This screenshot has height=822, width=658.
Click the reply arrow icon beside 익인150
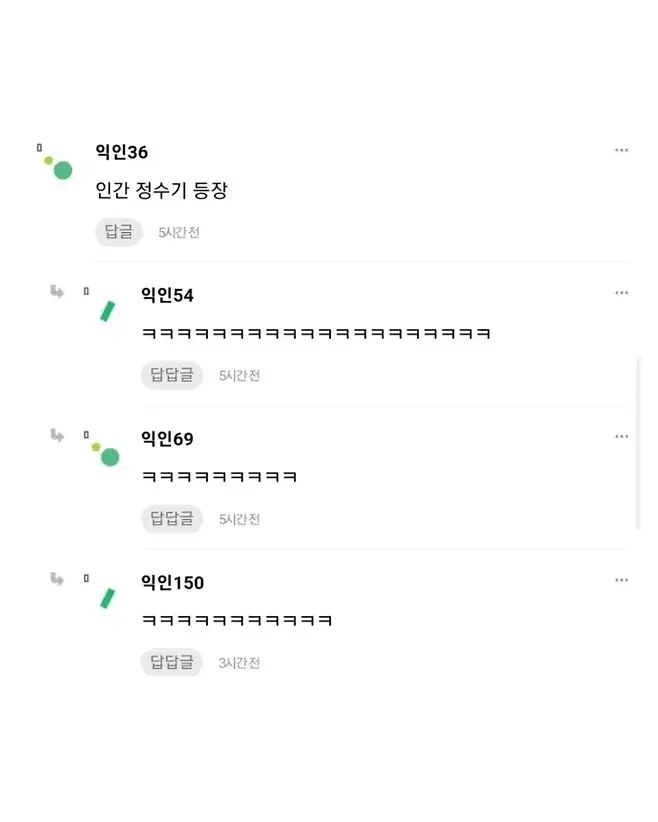(58, 579)
